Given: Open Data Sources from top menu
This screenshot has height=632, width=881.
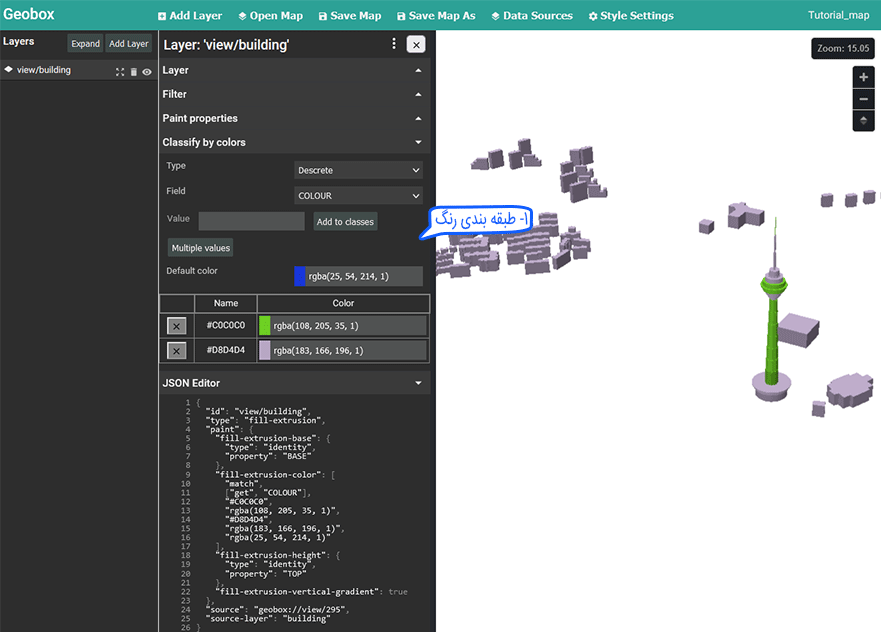Looking at the screenshot, I should click(x=531, y=16).
